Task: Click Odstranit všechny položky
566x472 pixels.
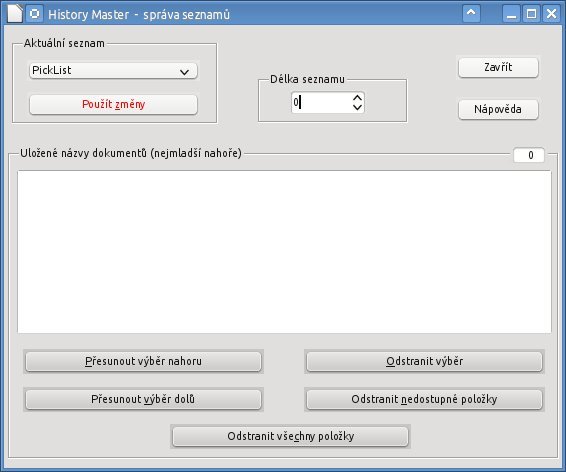Action: tap(290, 436)
